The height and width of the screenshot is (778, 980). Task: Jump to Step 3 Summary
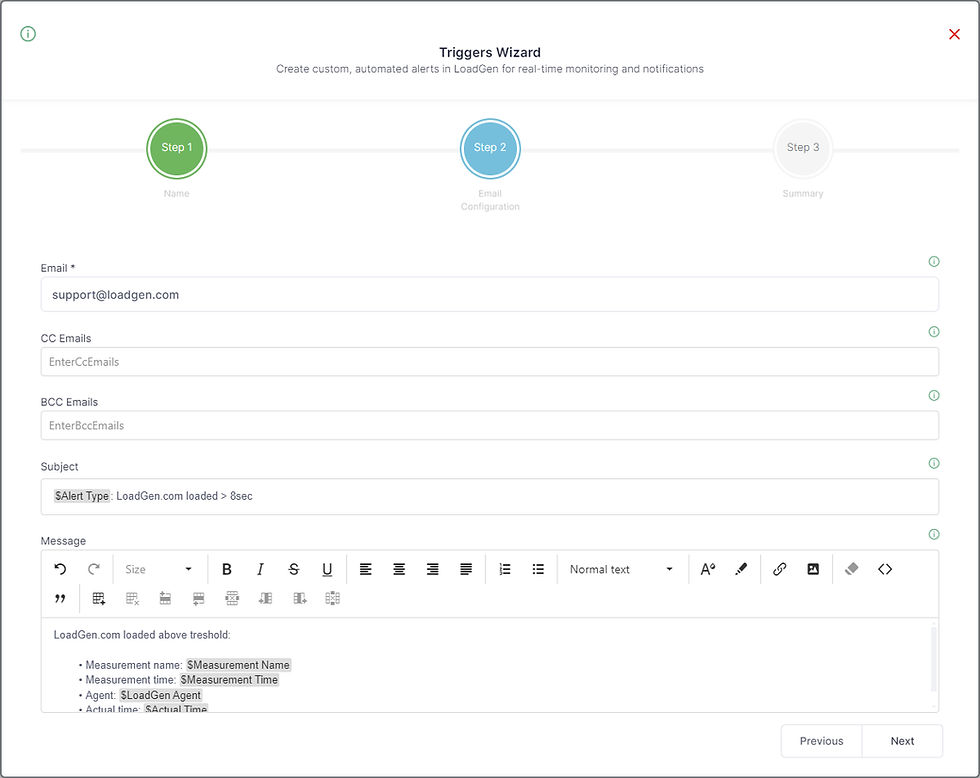tap(803, 147)
